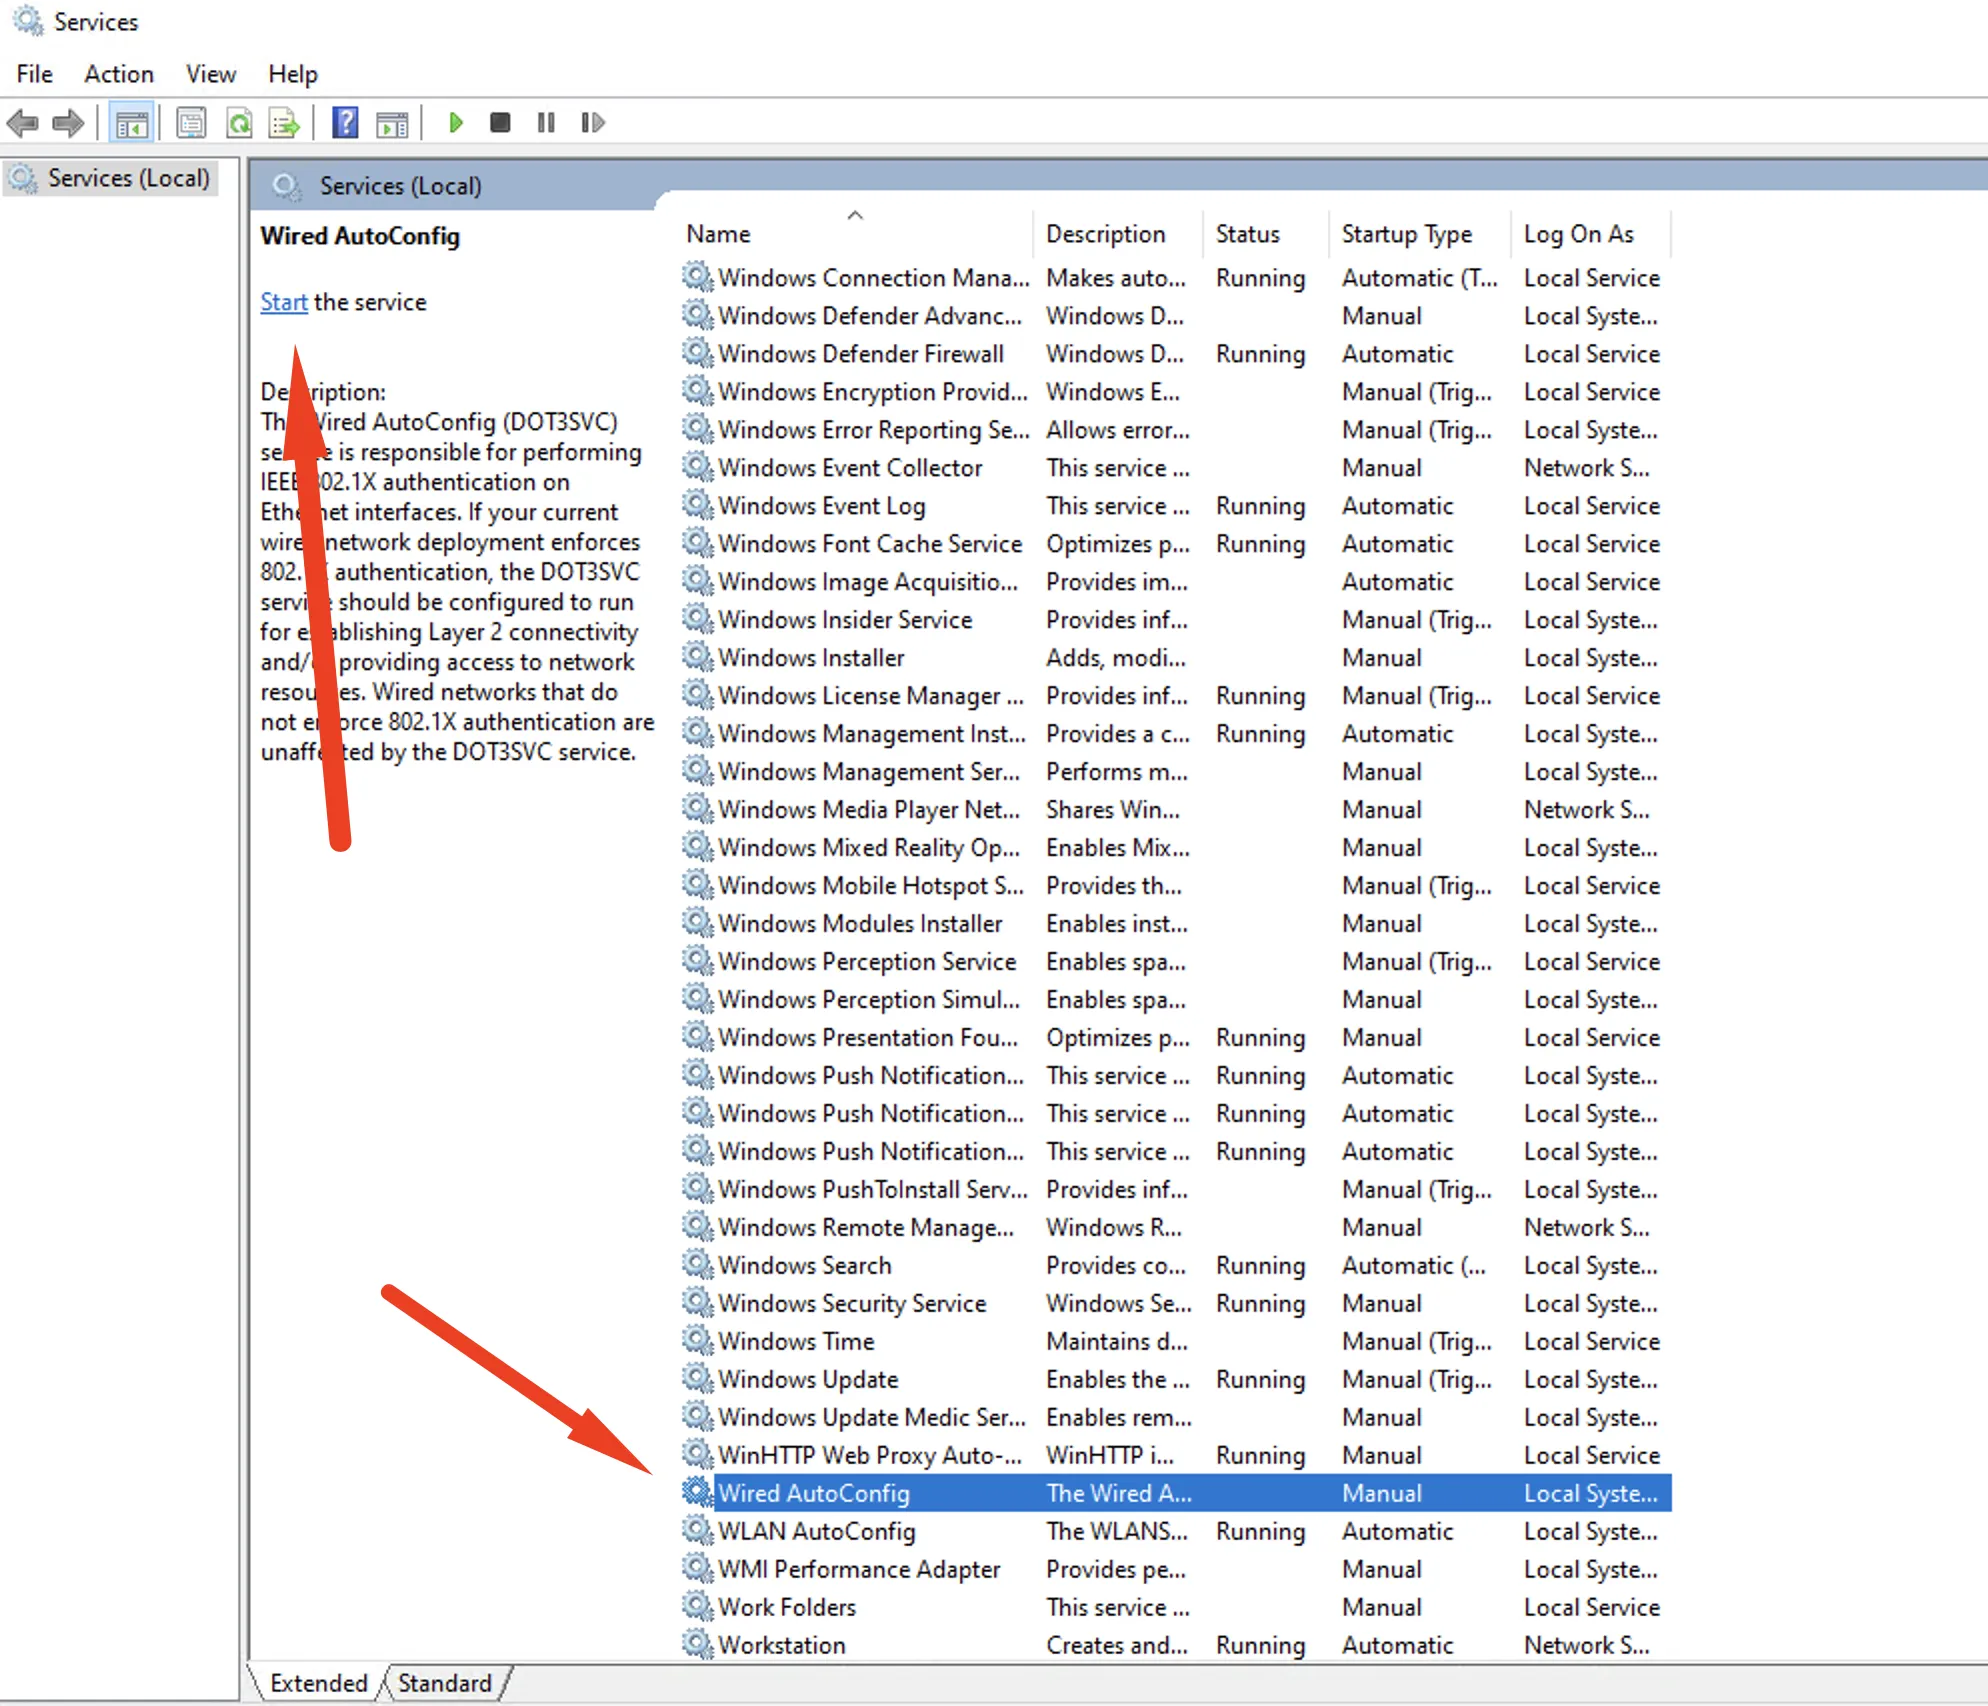Open the Action menu
1988x1706 pixels.
coord(119,74)
